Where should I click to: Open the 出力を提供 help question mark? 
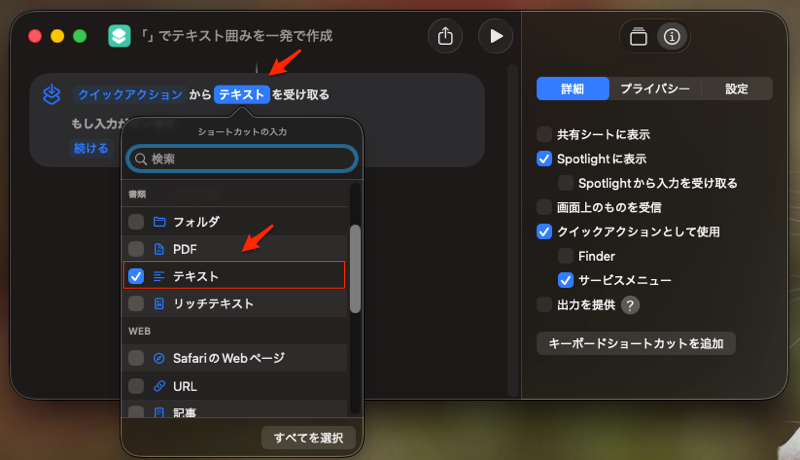click(630, 305)
